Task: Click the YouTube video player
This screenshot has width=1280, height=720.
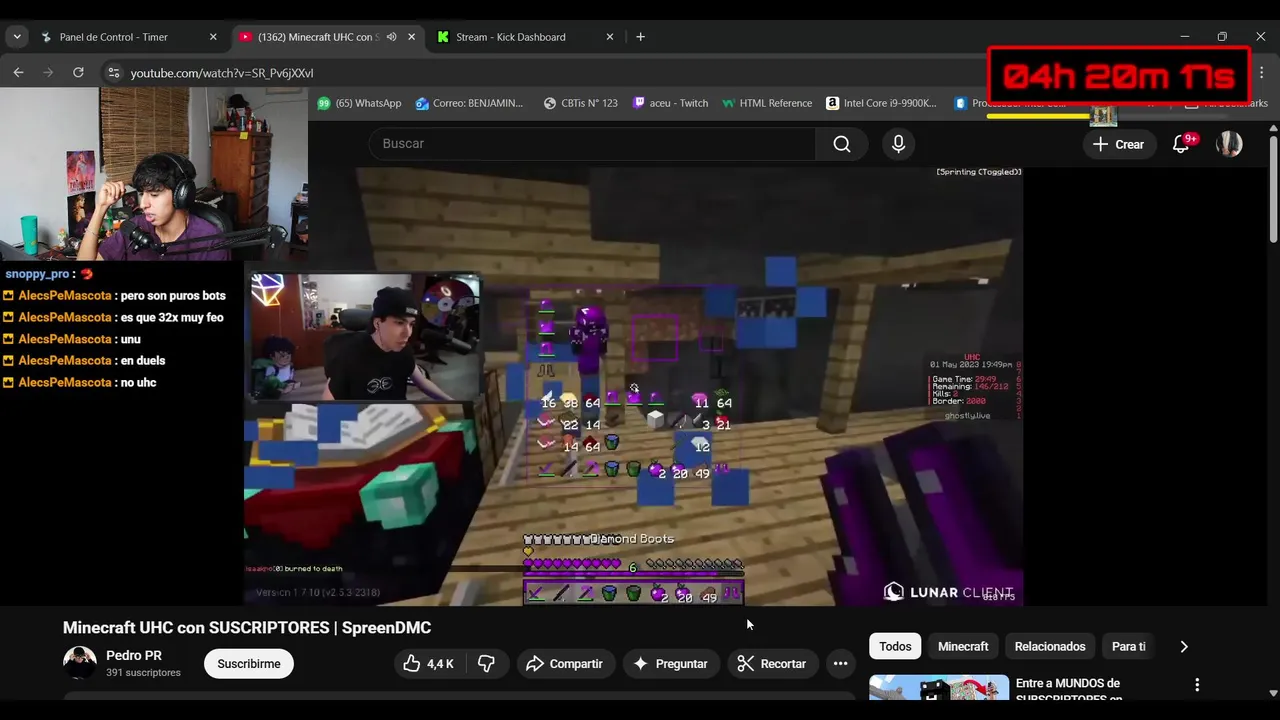Action: [x=633, y=386]
